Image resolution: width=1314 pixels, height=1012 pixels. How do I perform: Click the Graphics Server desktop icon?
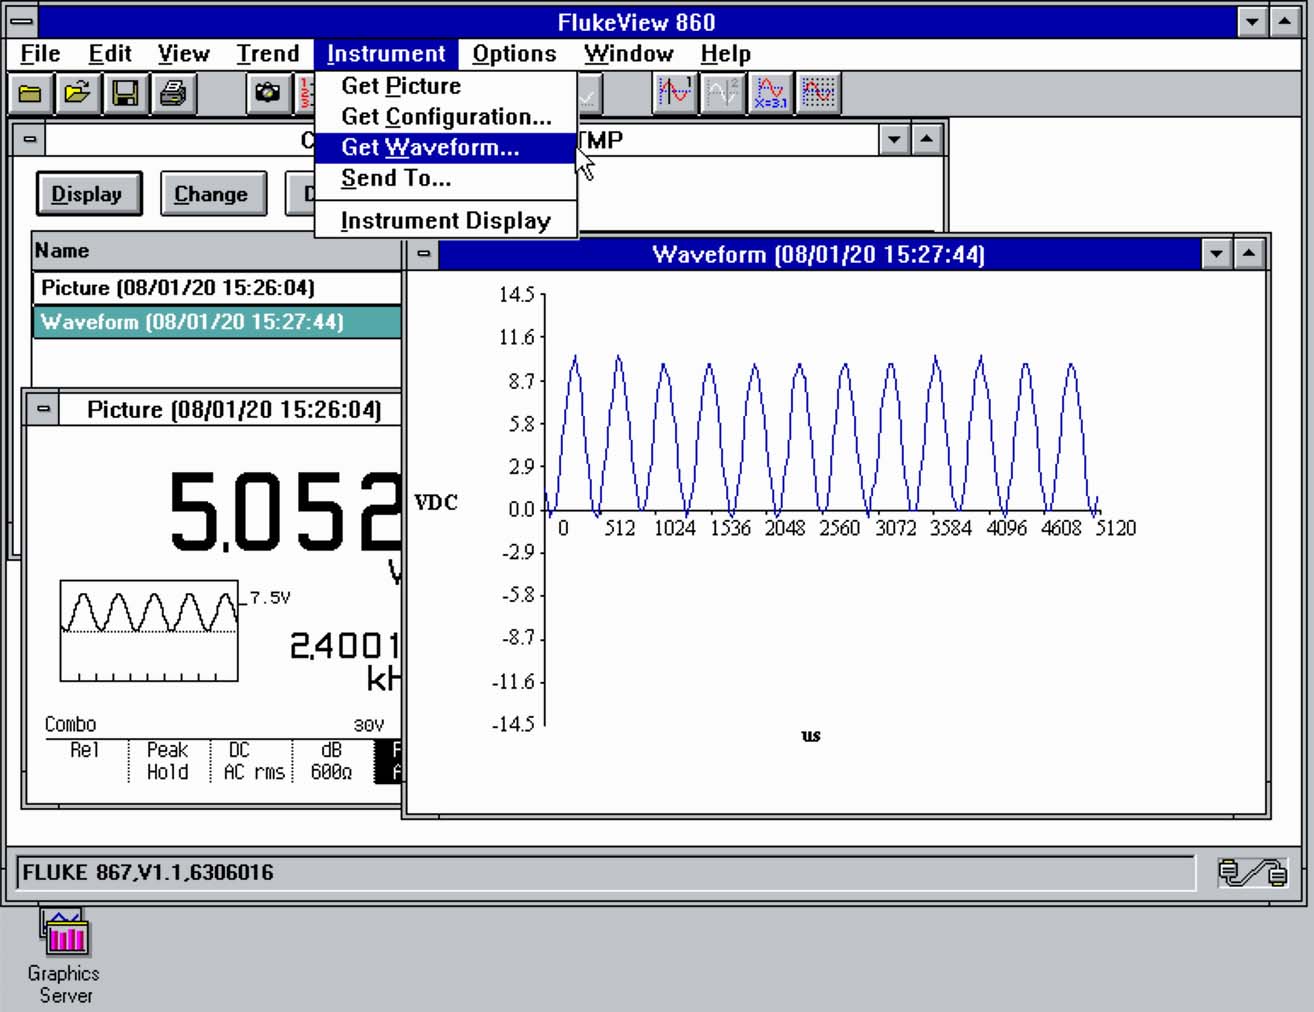click(64, 957)
